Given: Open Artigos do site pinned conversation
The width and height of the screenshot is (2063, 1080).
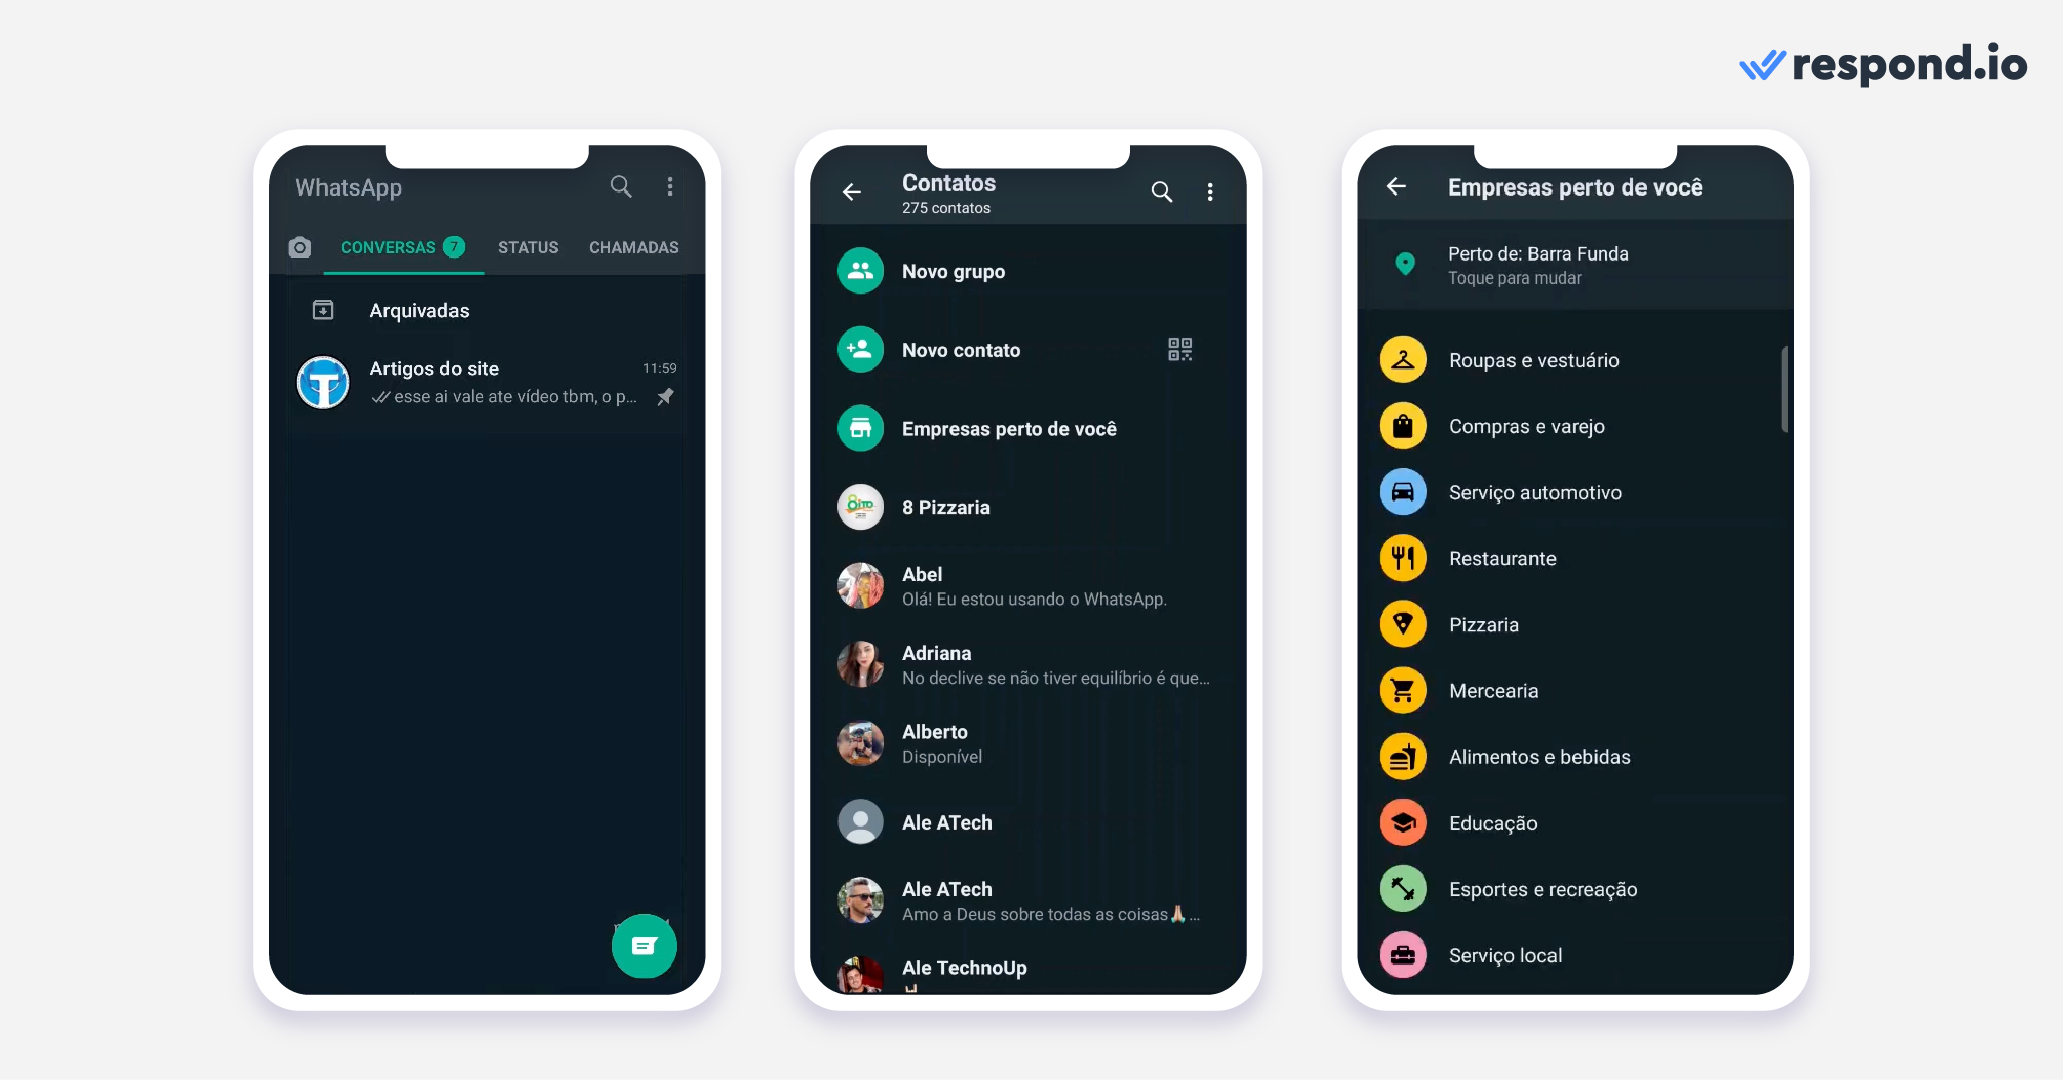Looking at the screenshot, I should (486, 382).
